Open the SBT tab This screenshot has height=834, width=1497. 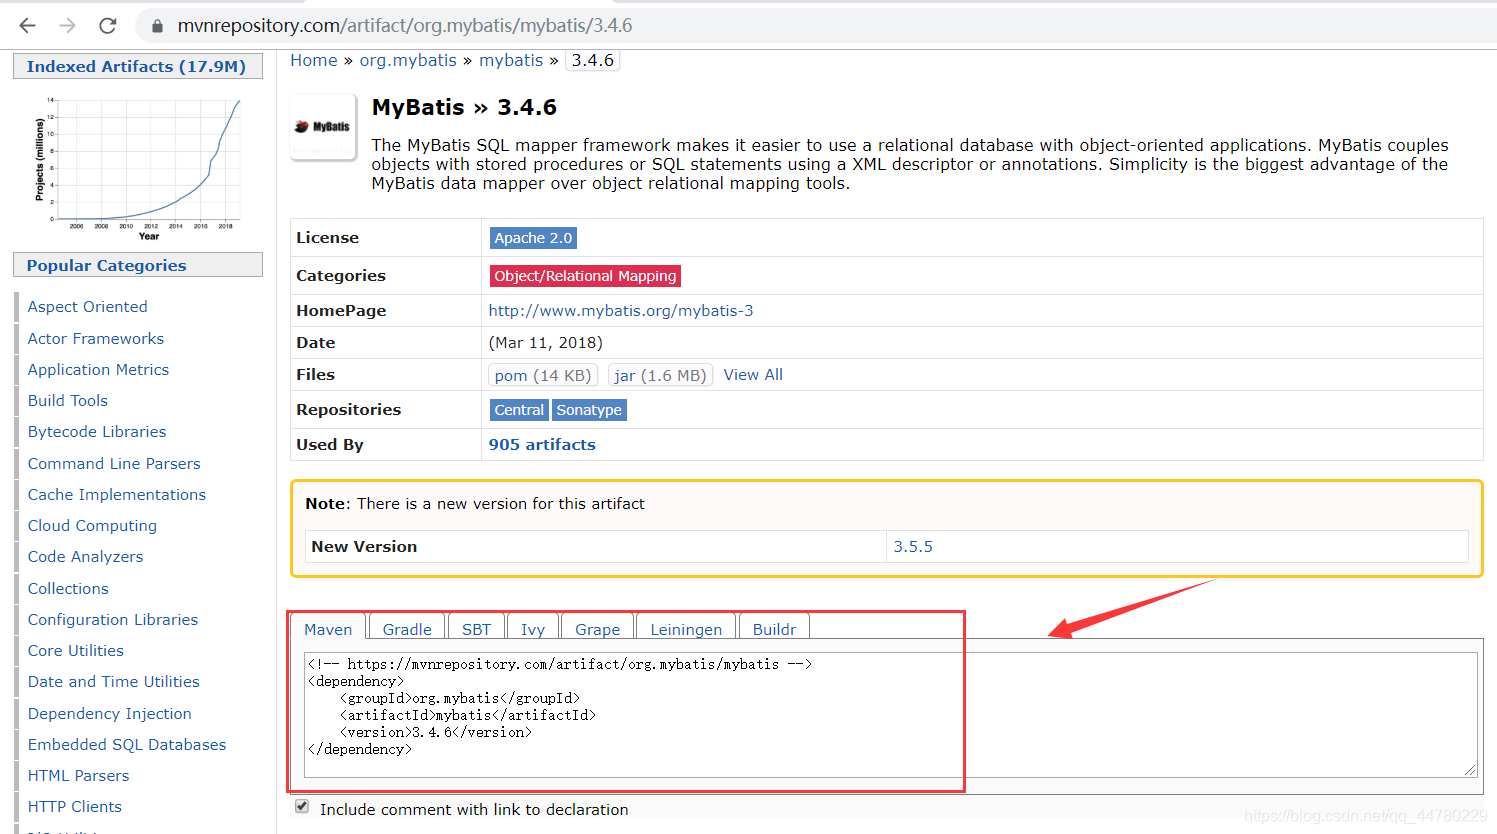[x=477, y=629]
